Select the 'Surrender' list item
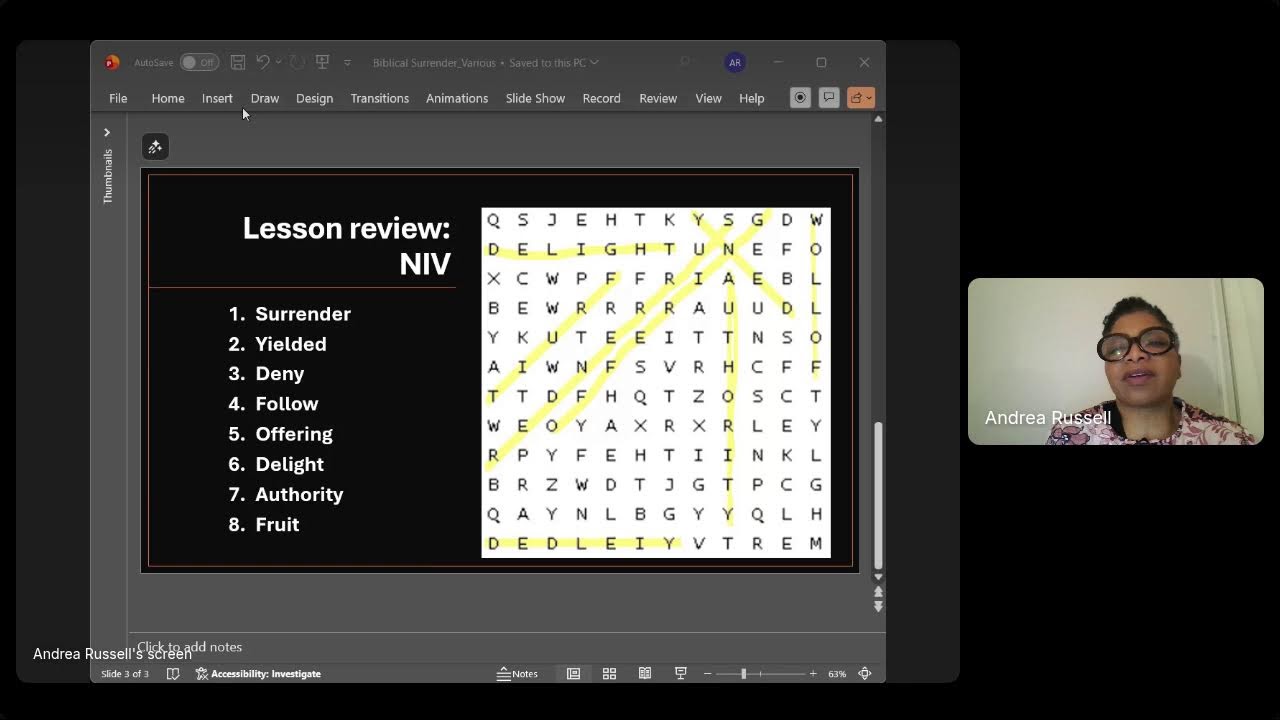 pos(303,314)
